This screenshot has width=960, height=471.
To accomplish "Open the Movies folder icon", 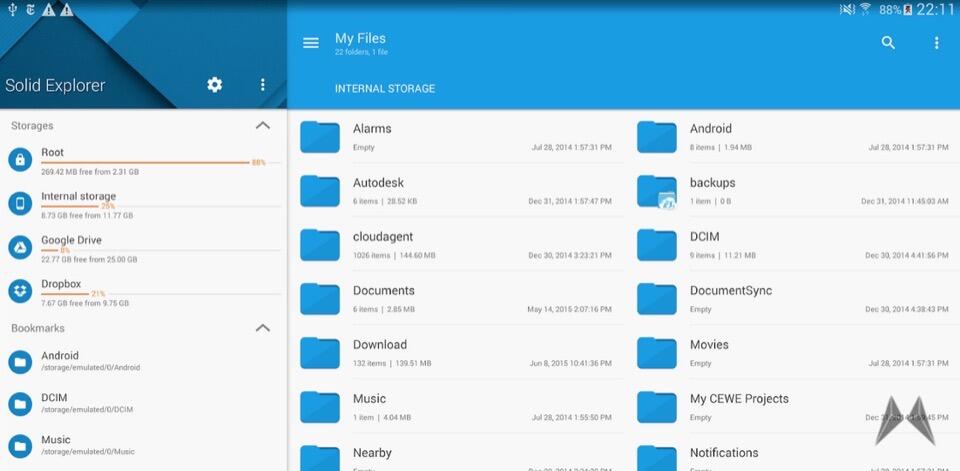I will click(656, 353).
